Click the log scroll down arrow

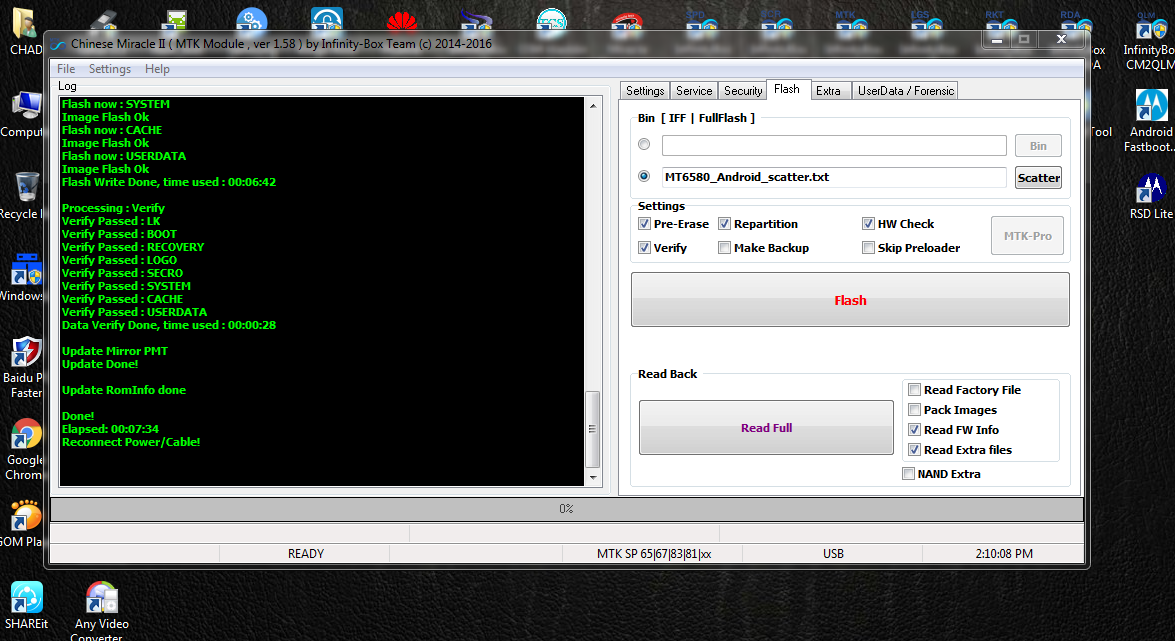(x=593, y=478)
